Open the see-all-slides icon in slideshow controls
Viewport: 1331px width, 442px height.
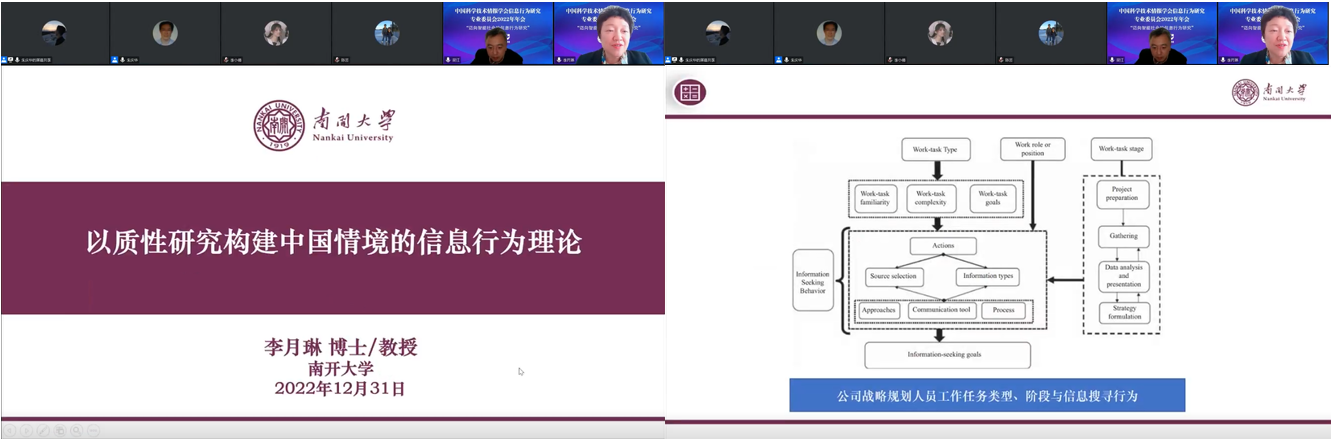[x=60, y=430]
